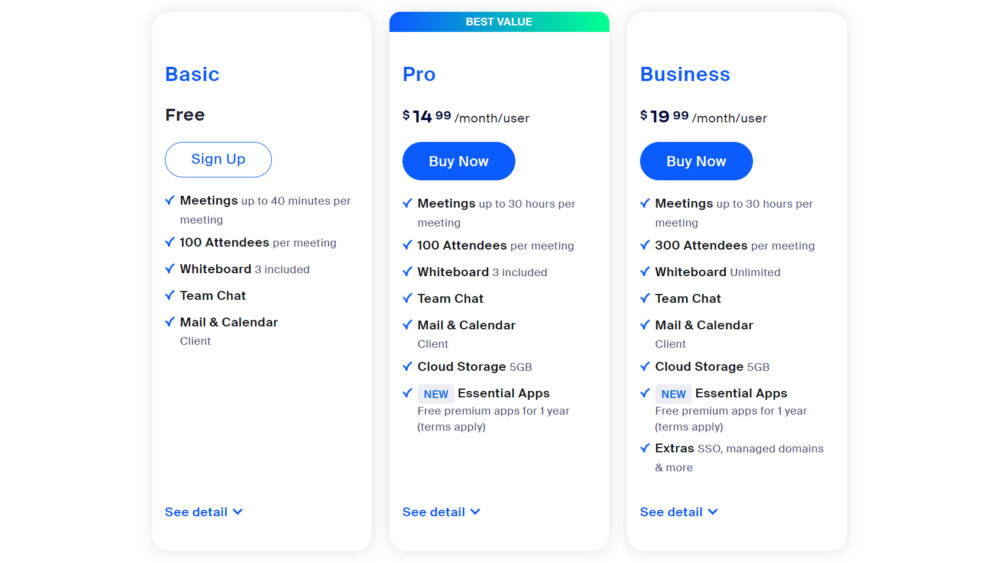Click checkmark beside Whiteboard Unlimited
The width and height of the screenshot is (1000, 563).
pyautogui.click(x=645, y=272)
